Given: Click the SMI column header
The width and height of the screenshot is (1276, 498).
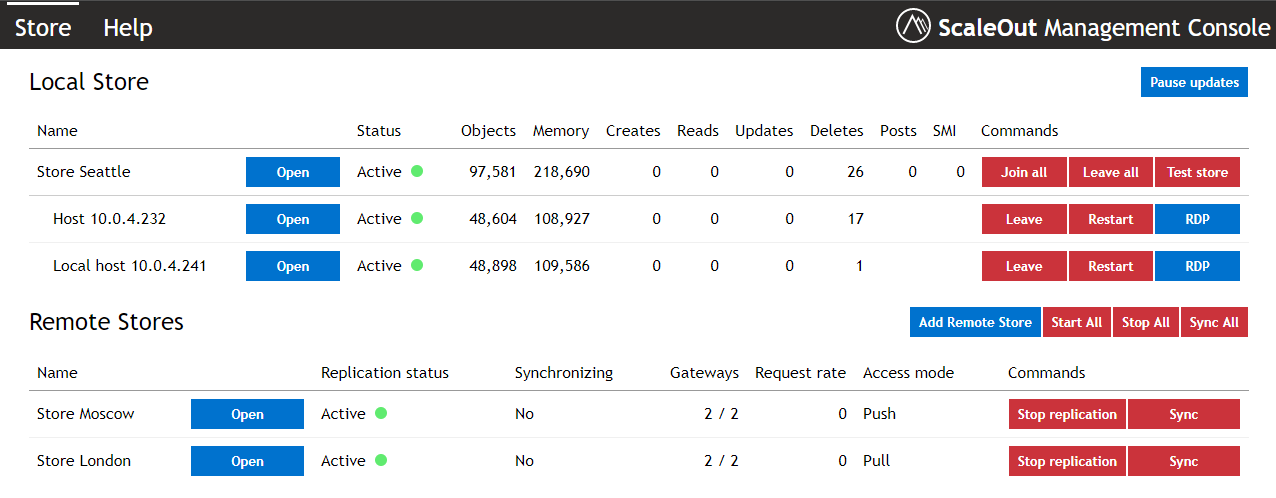Looking at the screenshot, I should [x=945, y=131].
